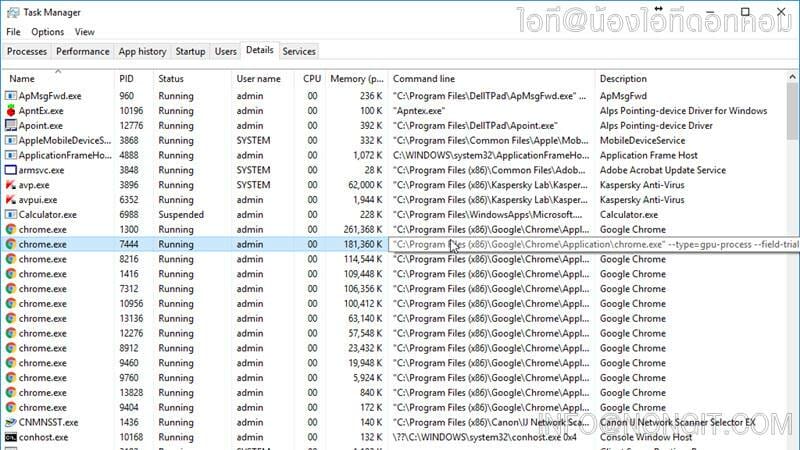The width and height of the screenshot is (800, 450).
Task: Open the View menu
Action: coord(85,32)
